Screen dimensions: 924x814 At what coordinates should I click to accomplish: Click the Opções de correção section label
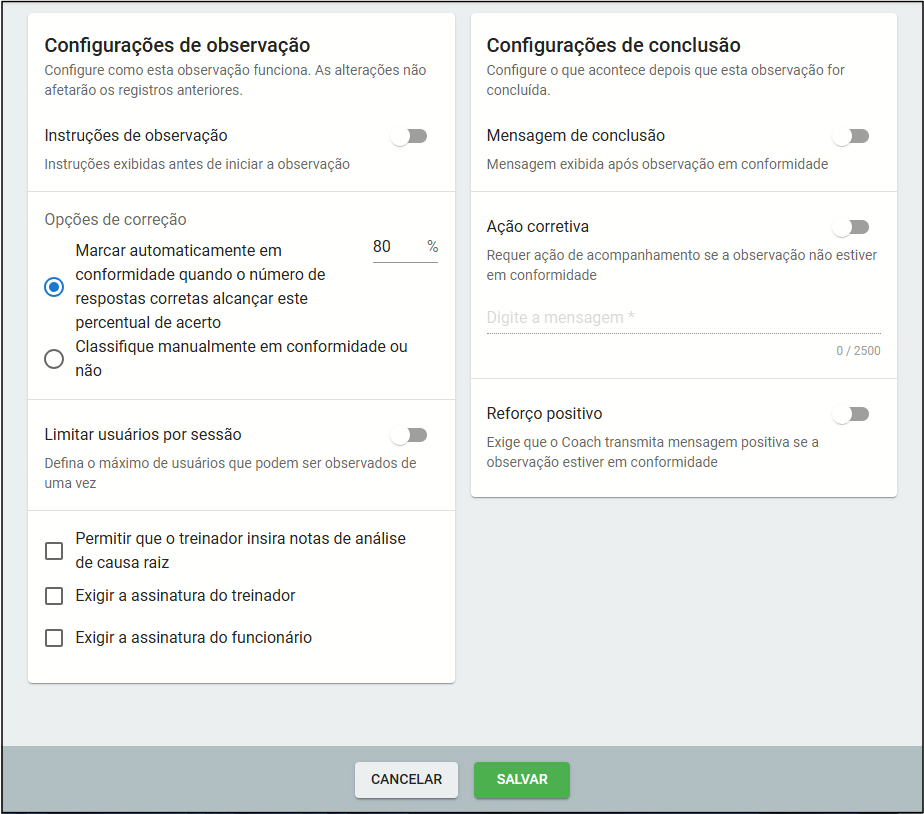pyautogui.click(x=115, y=220)
